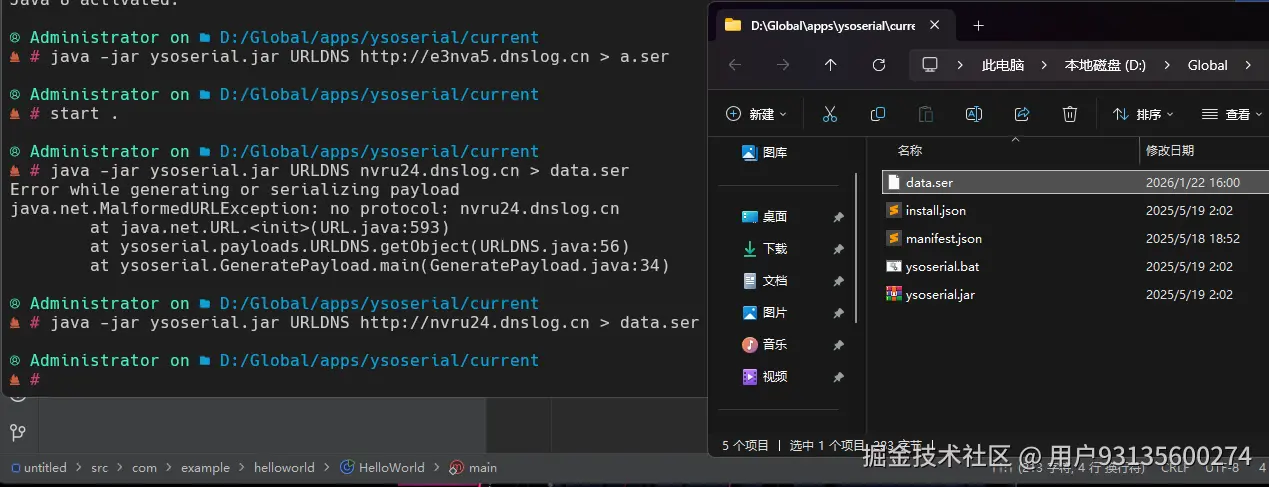Screen dimensions: 1269x487
Task: Open the 查看 view dropdown
Action: click(1232, 114)
